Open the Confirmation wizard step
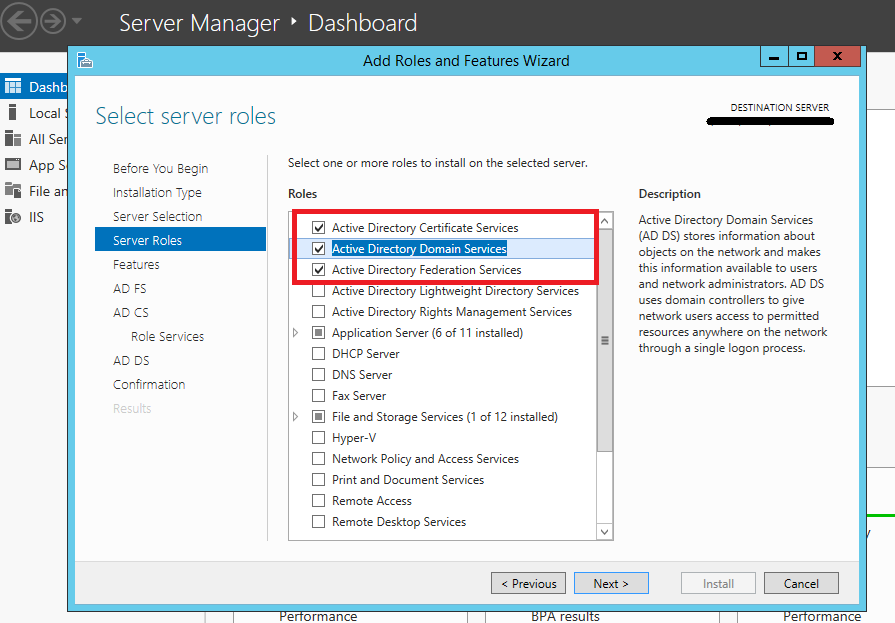The image size is (895, 623). point(149,385)
